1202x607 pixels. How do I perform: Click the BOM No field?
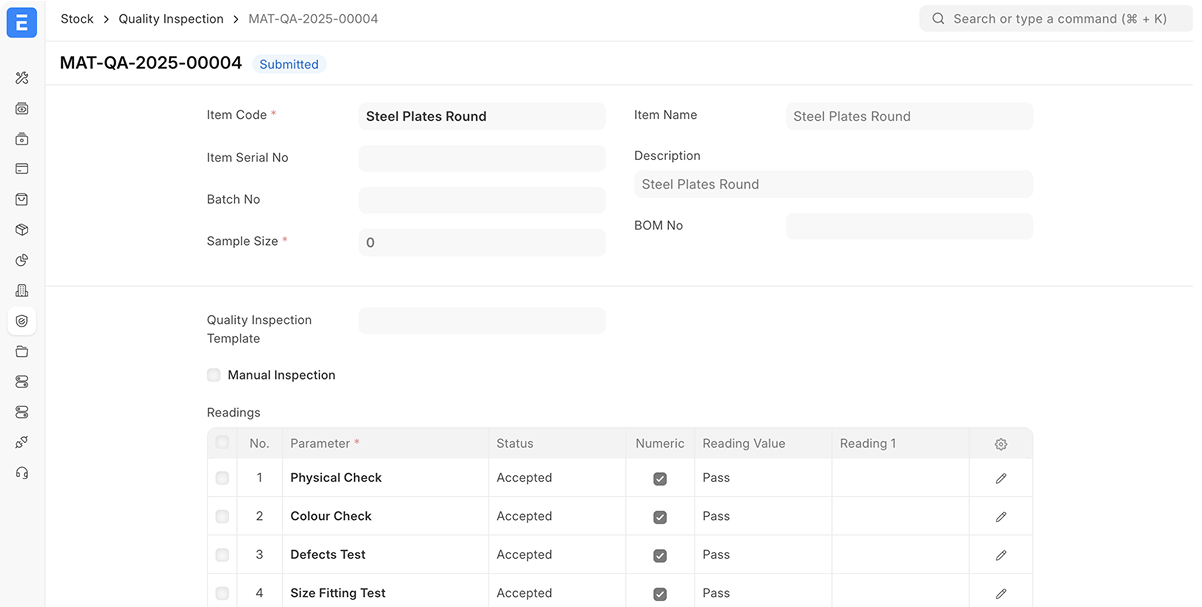909,226
